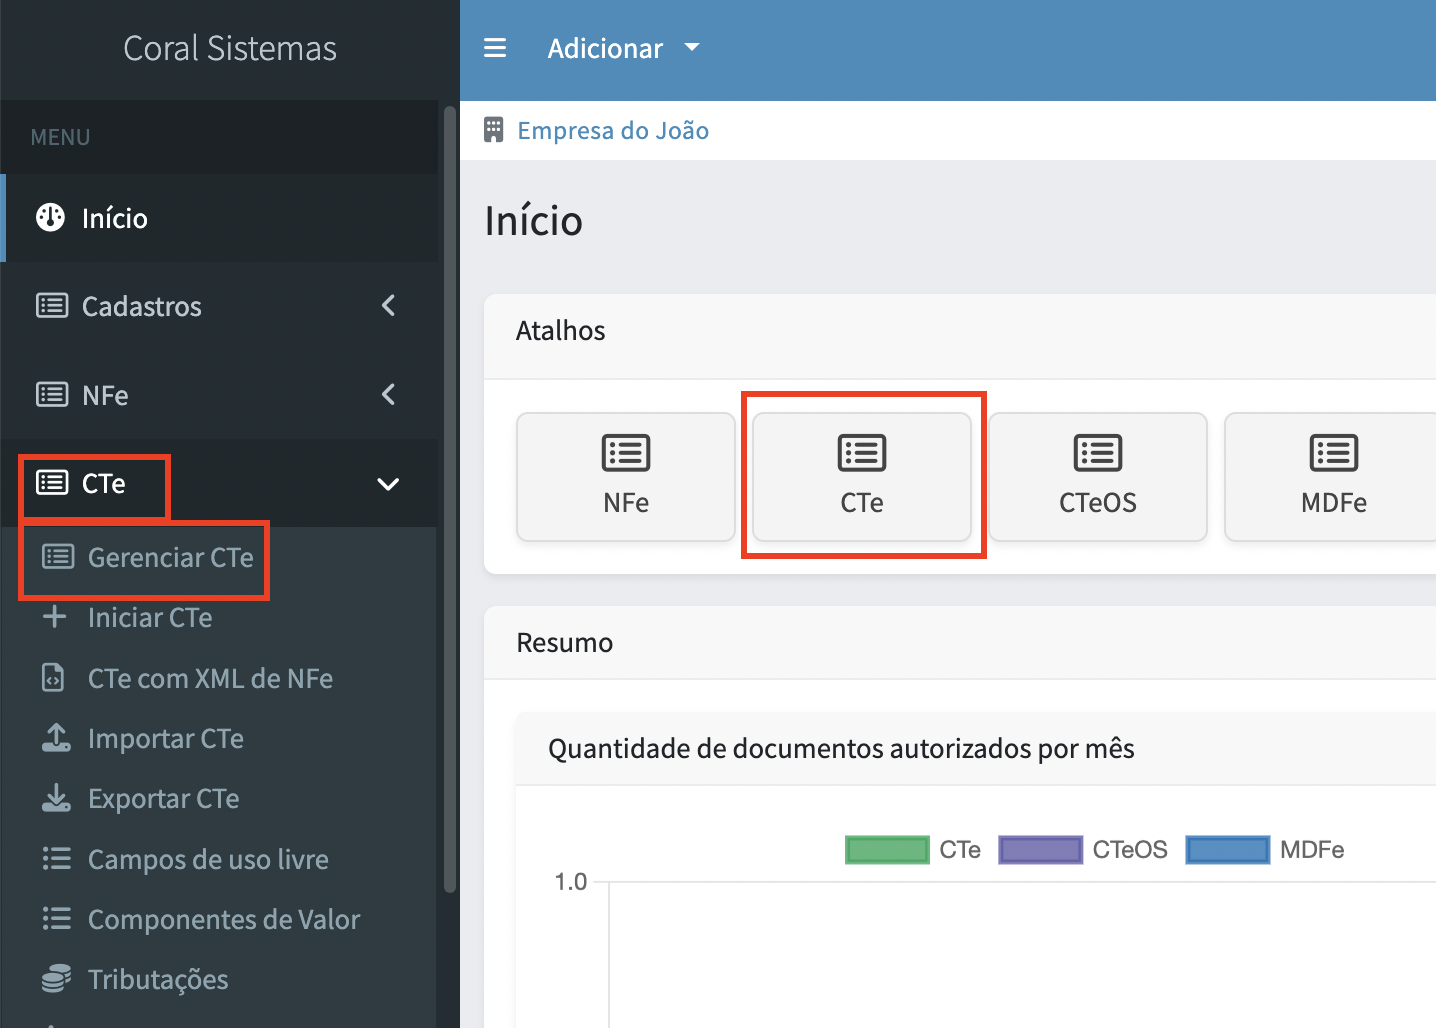Open the Adicionar dropdown

click(x=623, y=48)
